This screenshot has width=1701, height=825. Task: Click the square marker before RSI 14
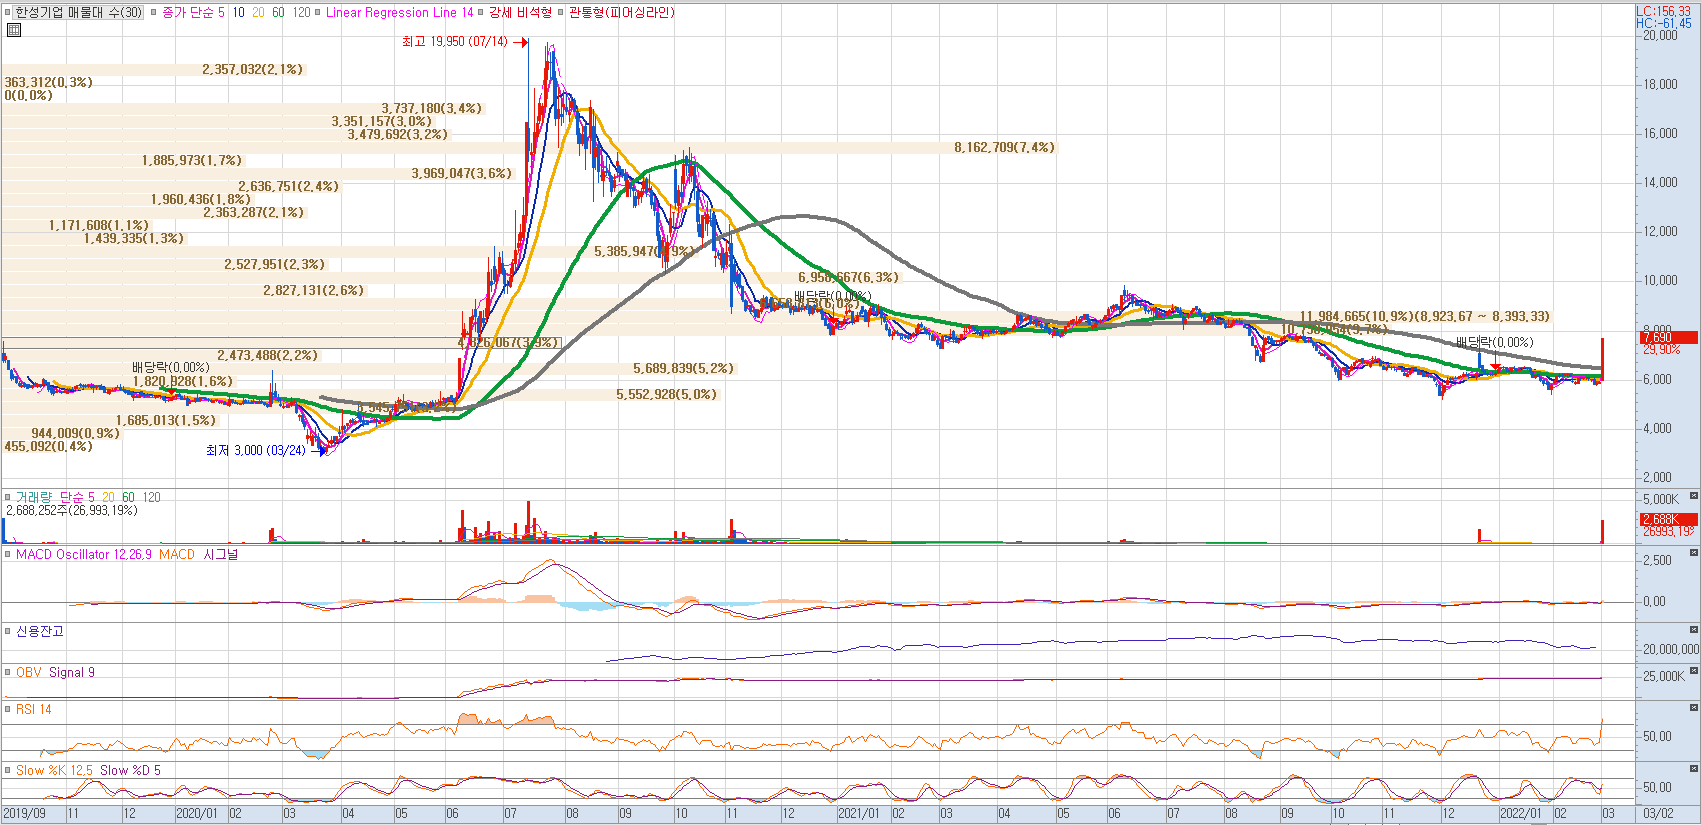(x=8, y=709)
